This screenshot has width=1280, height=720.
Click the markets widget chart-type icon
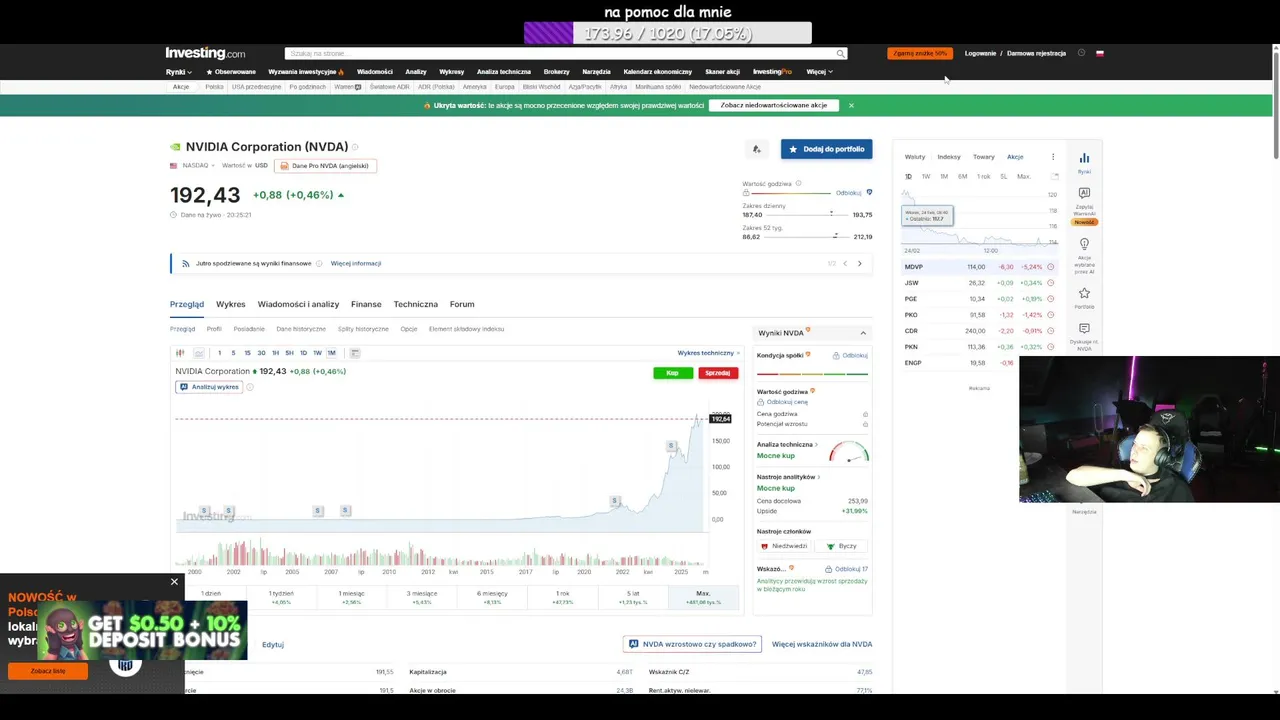tap(1054, 177)
